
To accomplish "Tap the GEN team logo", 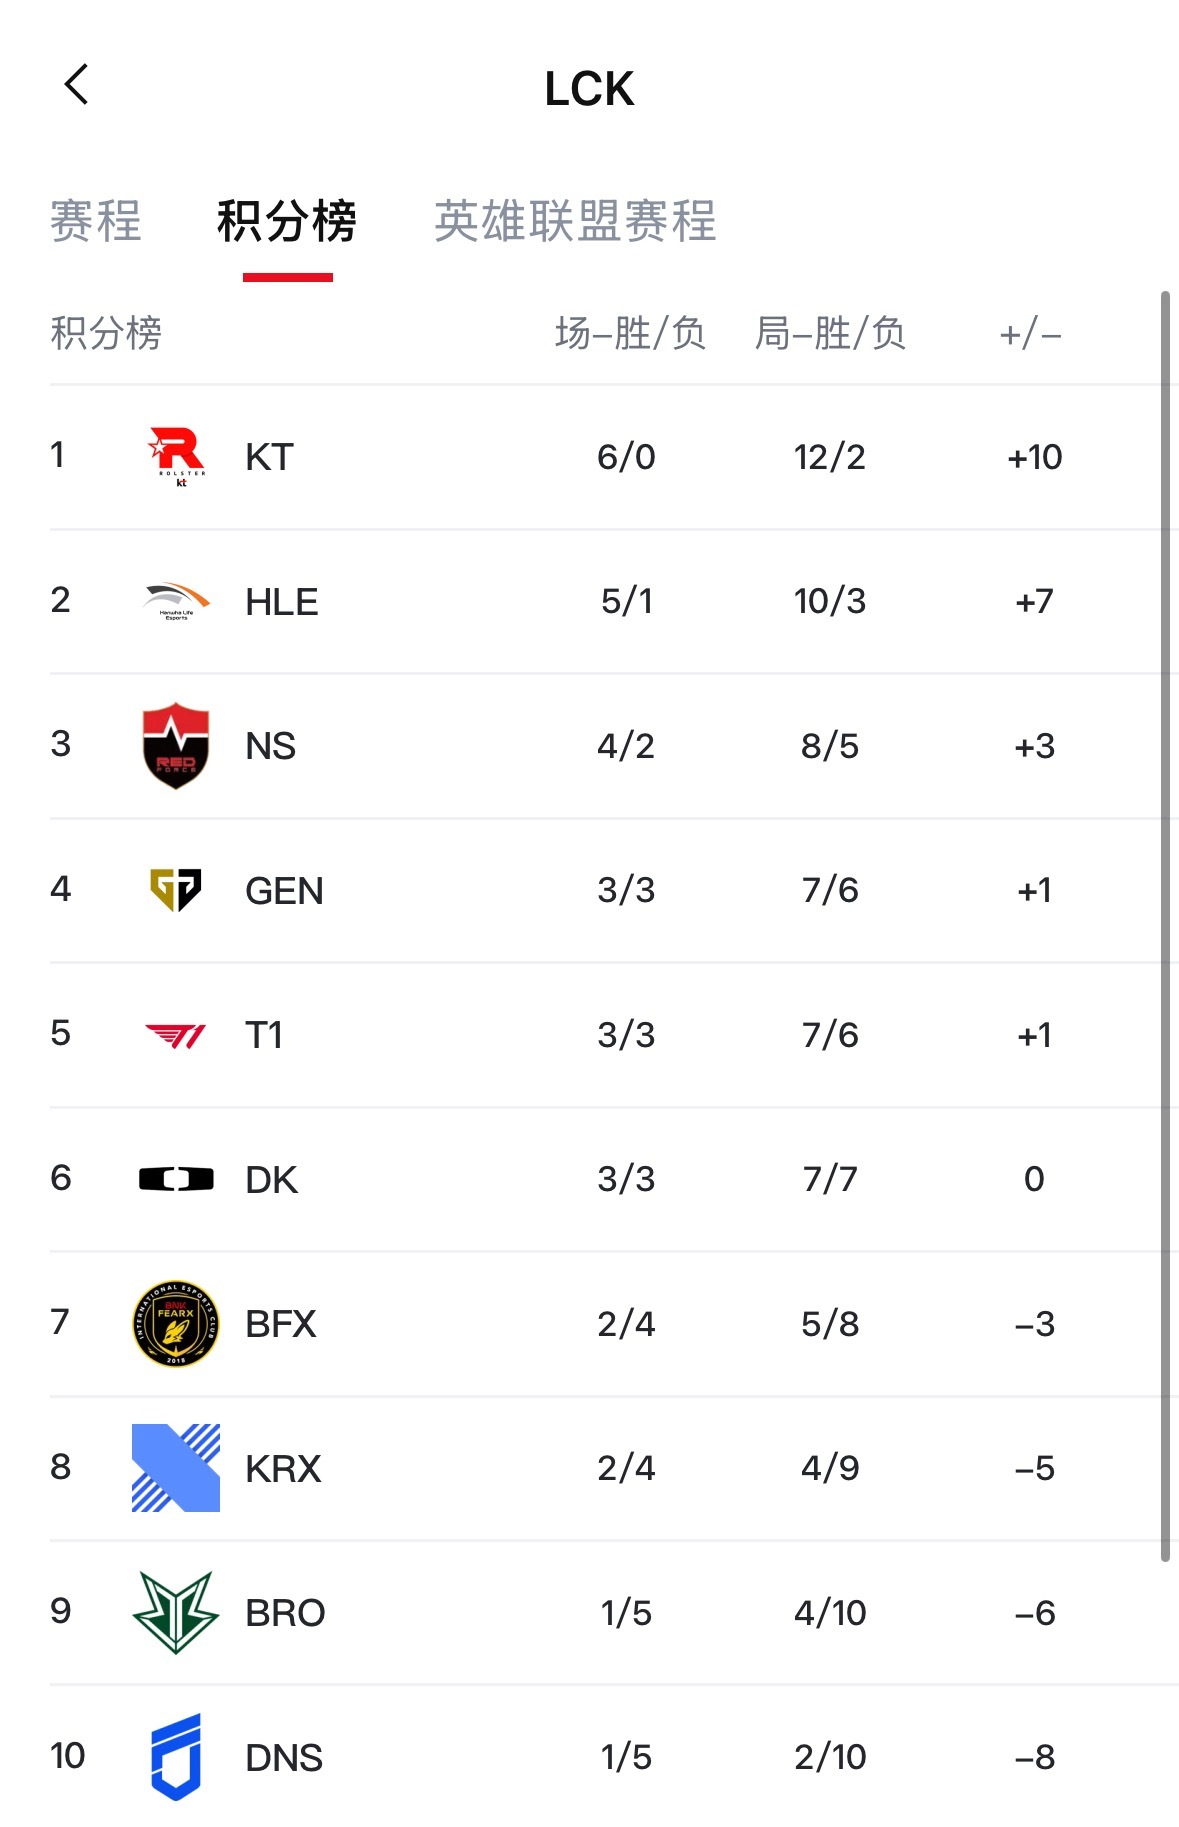I will coord(176,890).
